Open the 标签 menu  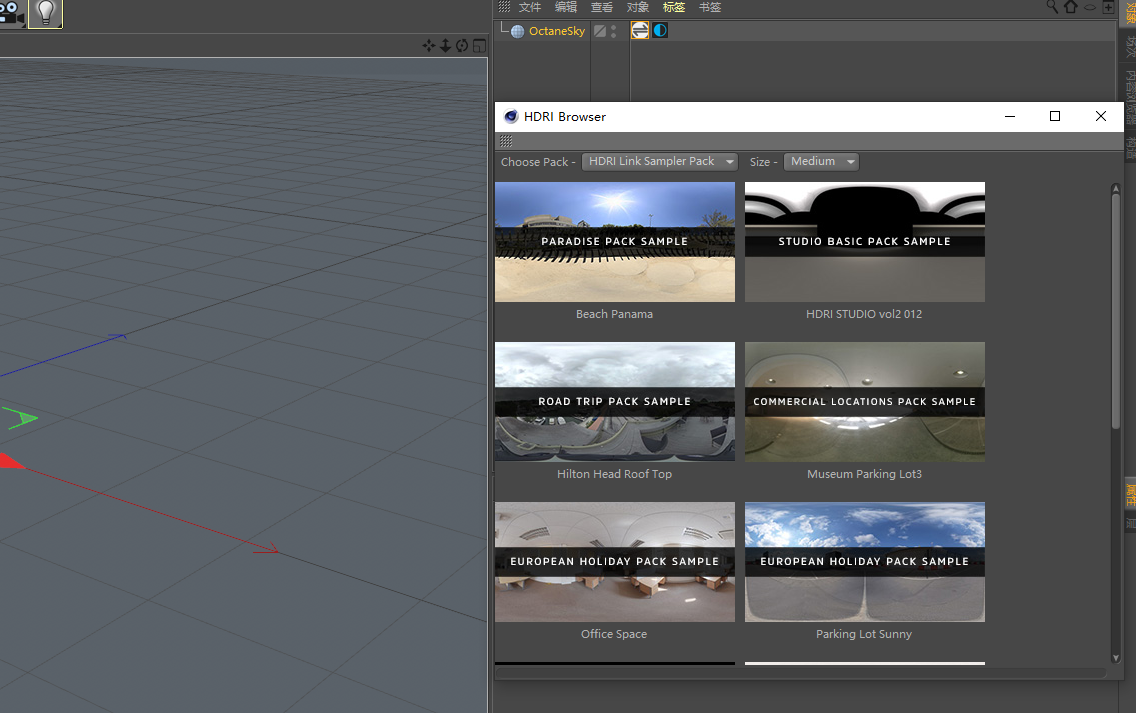(674, 7)
